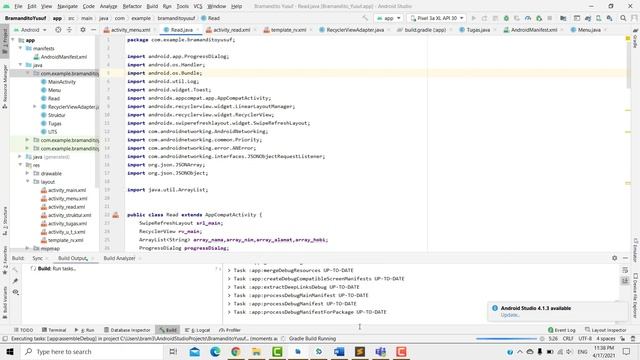Viewport: 640px width, 360px height.
Task: Collapse the res folder
Action: [x=20, y=165]
